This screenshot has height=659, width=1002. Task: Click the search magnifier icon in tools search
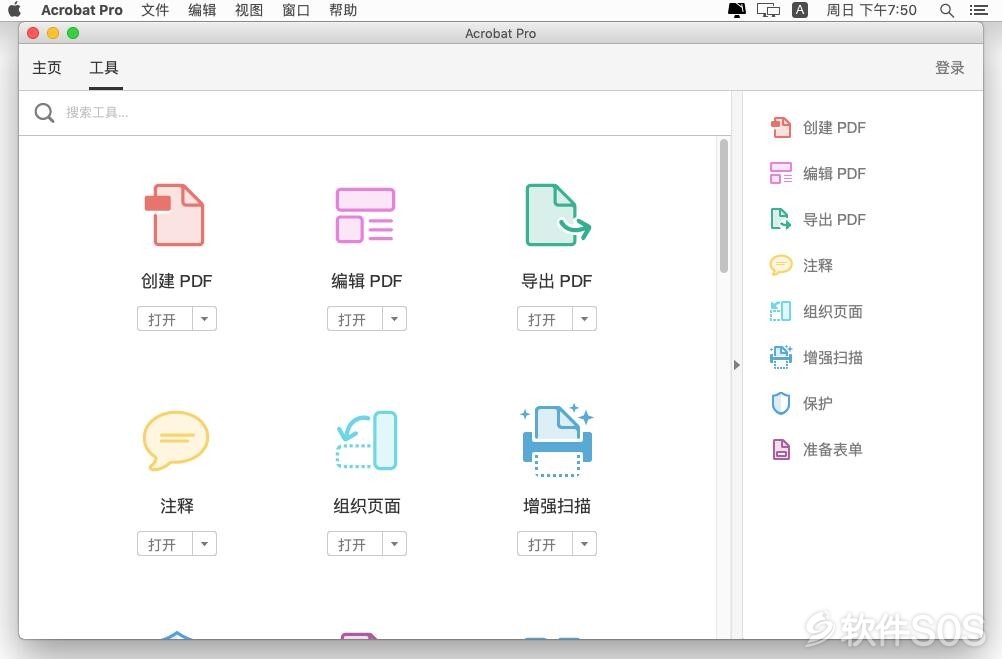click(x=44, y=113)
